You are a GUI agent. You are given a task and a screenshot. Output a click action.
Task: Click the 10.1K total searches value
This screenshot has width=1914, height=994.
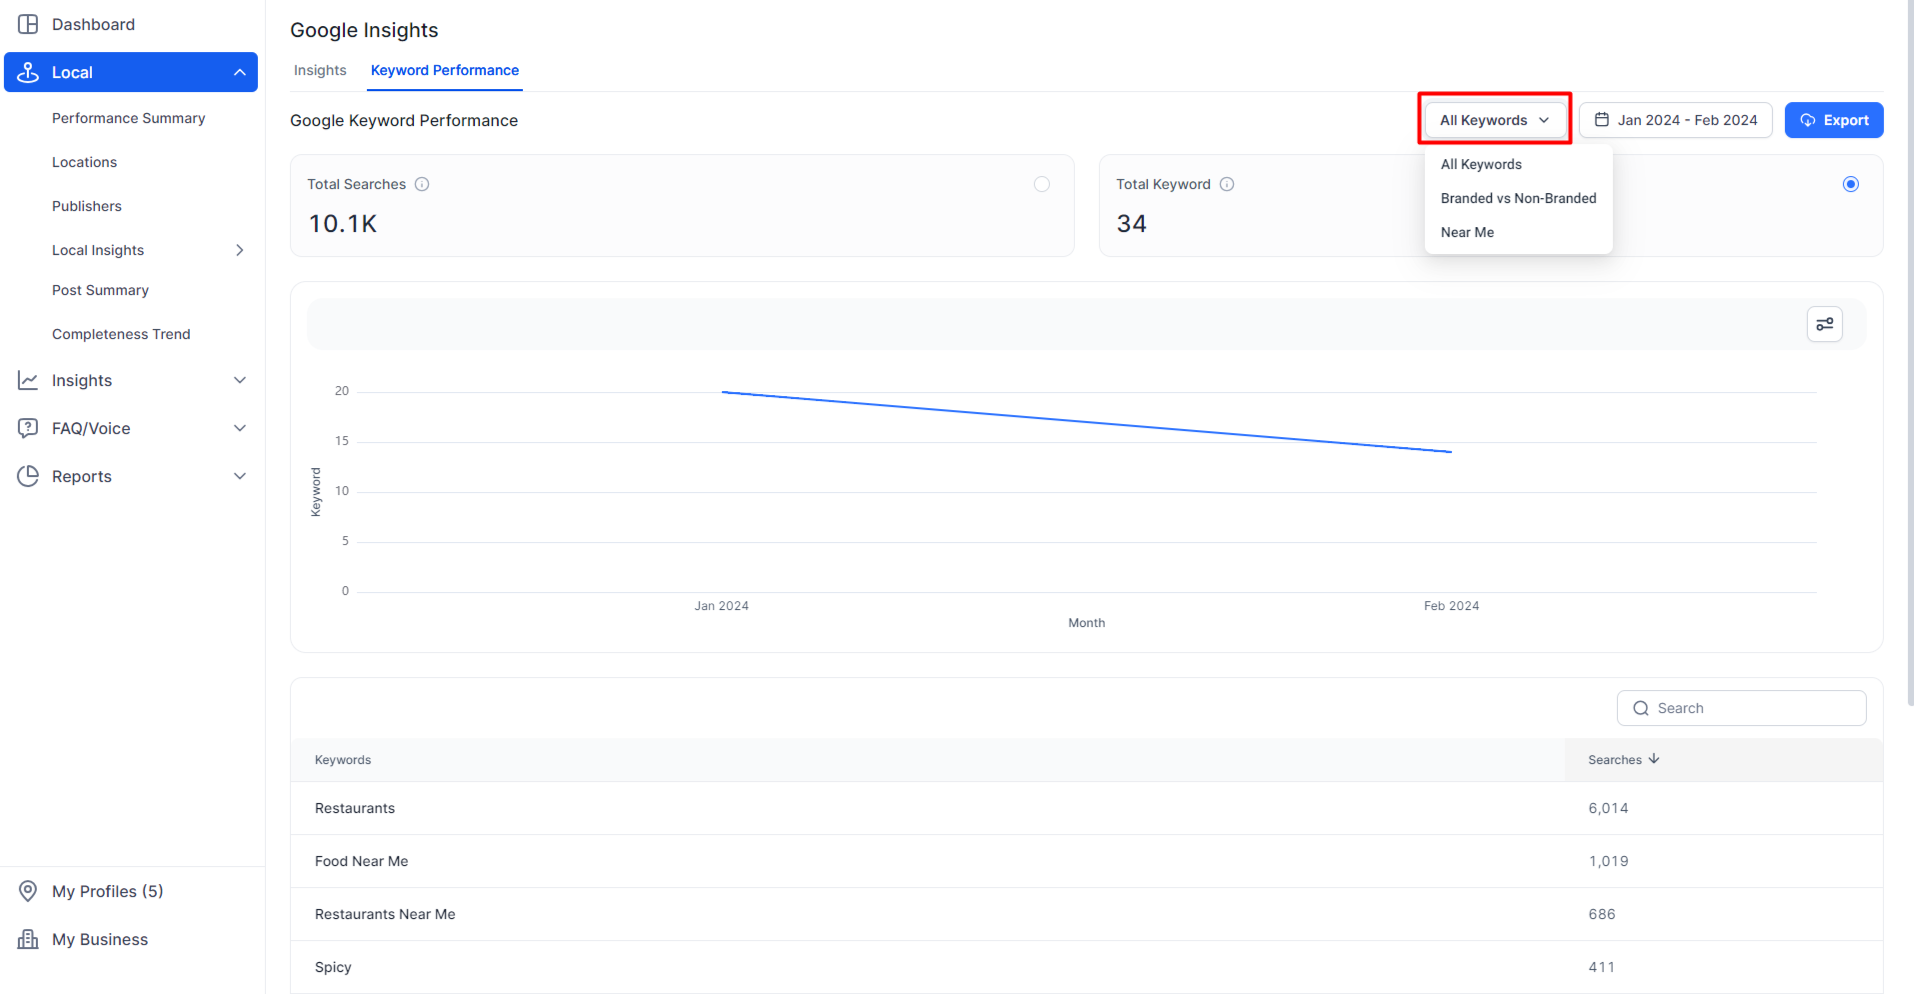point(343,223)
